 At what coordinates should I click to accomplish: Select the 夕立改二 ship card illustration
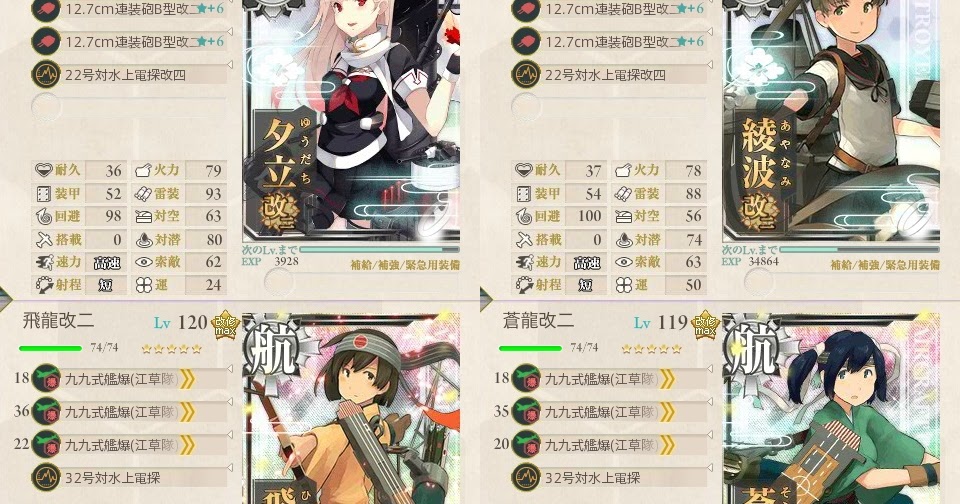pos(351,119)
